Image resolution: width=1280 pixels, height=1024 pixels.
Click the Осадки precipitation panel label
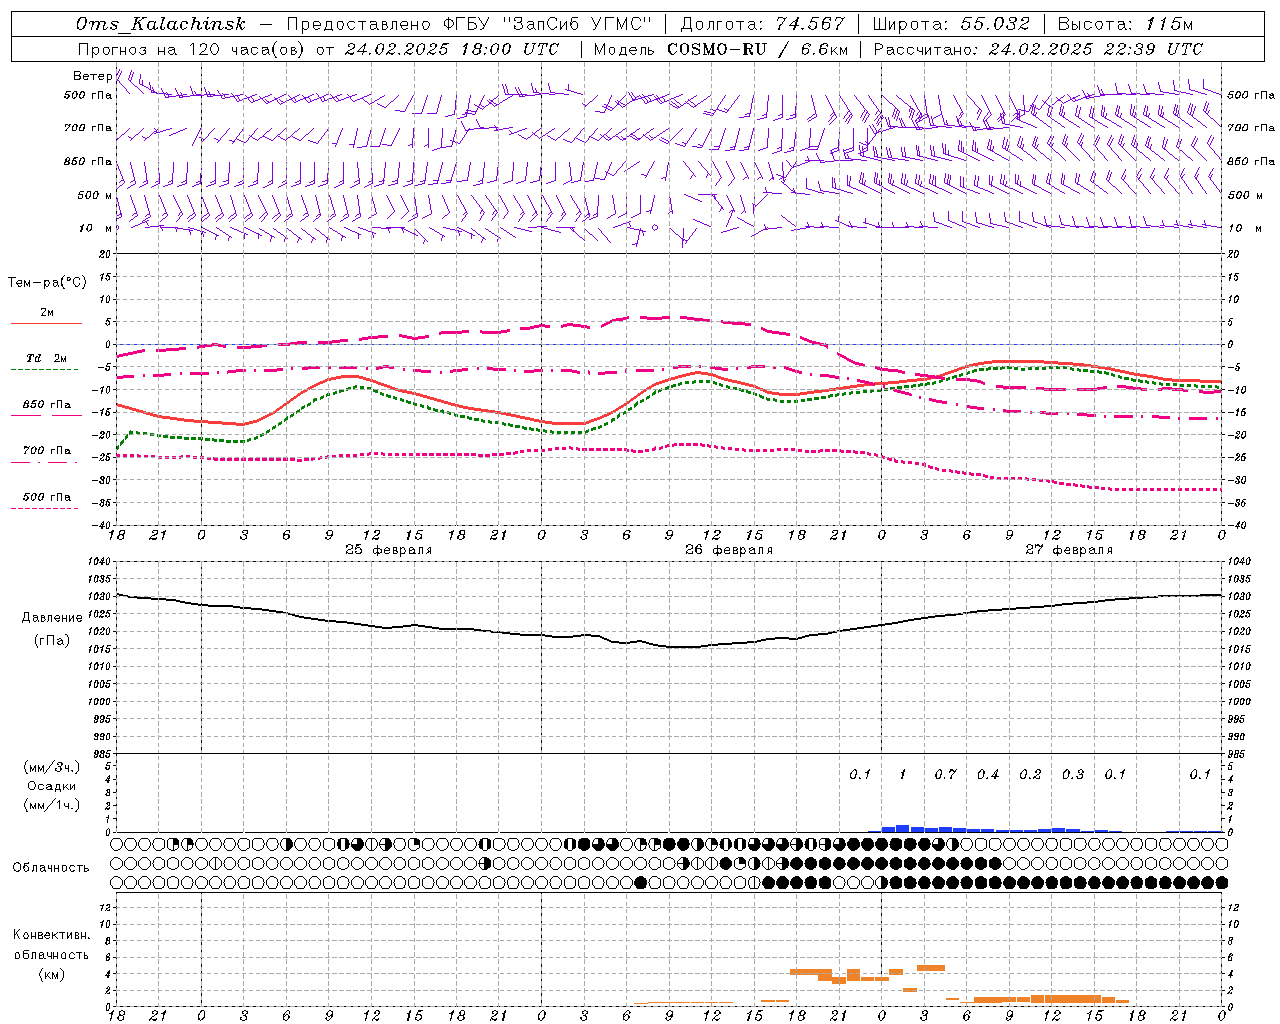point(52,786)
